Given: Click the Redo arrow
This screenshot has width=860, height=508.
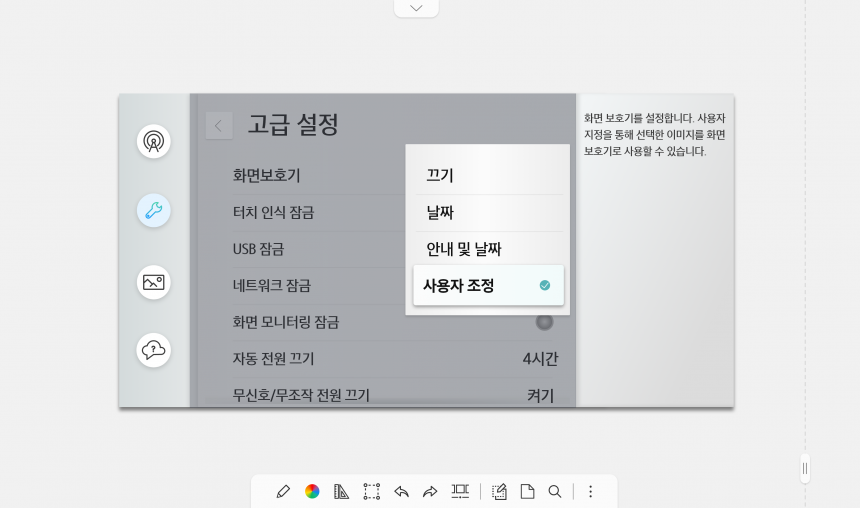Looking at the screenshot, I should click(431, 491).
